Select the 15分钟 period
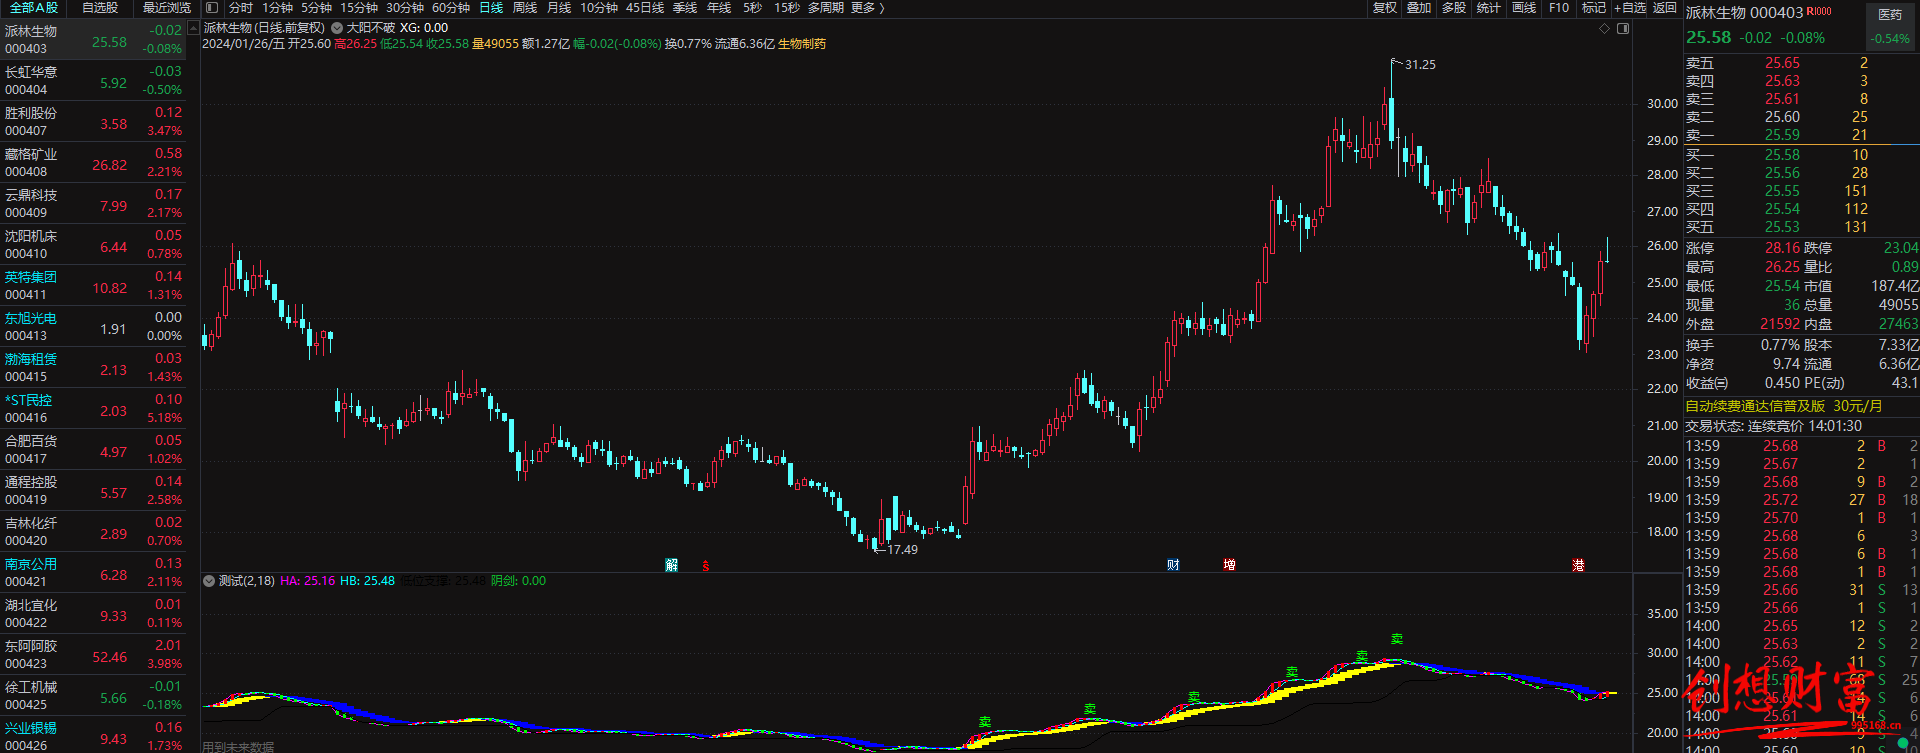 (359, 8)
